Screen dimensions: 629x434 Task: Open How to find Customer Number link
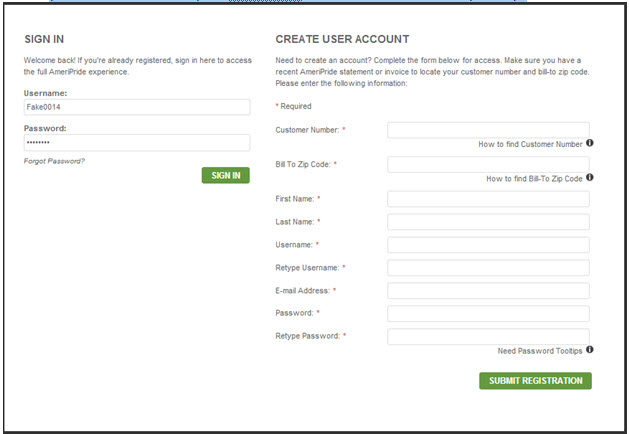click(530, 145)
